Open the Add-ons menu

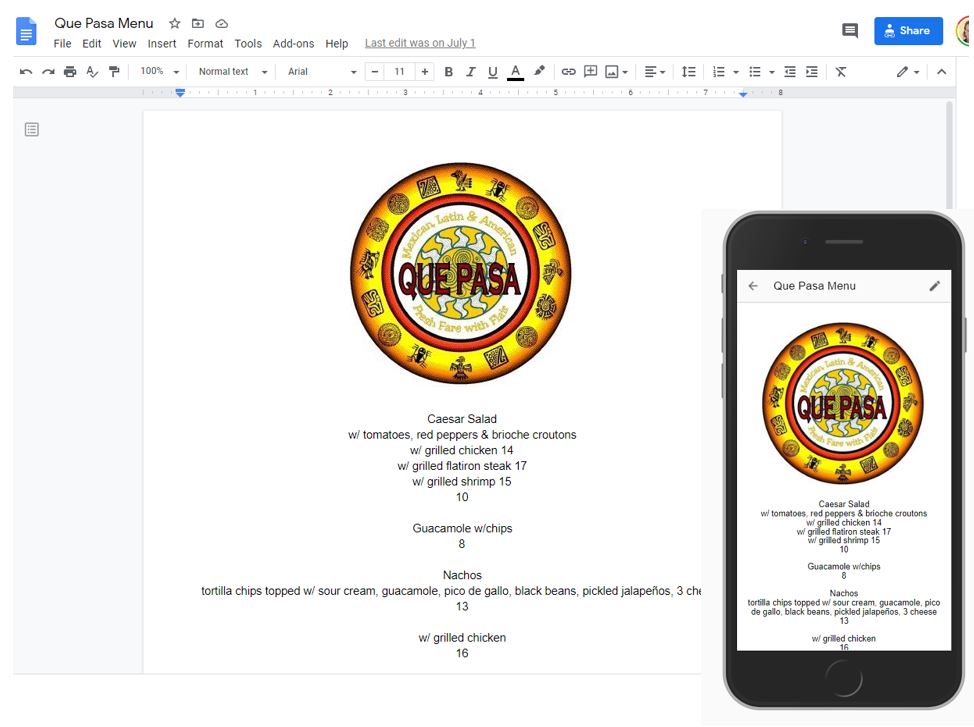[293, 43]
